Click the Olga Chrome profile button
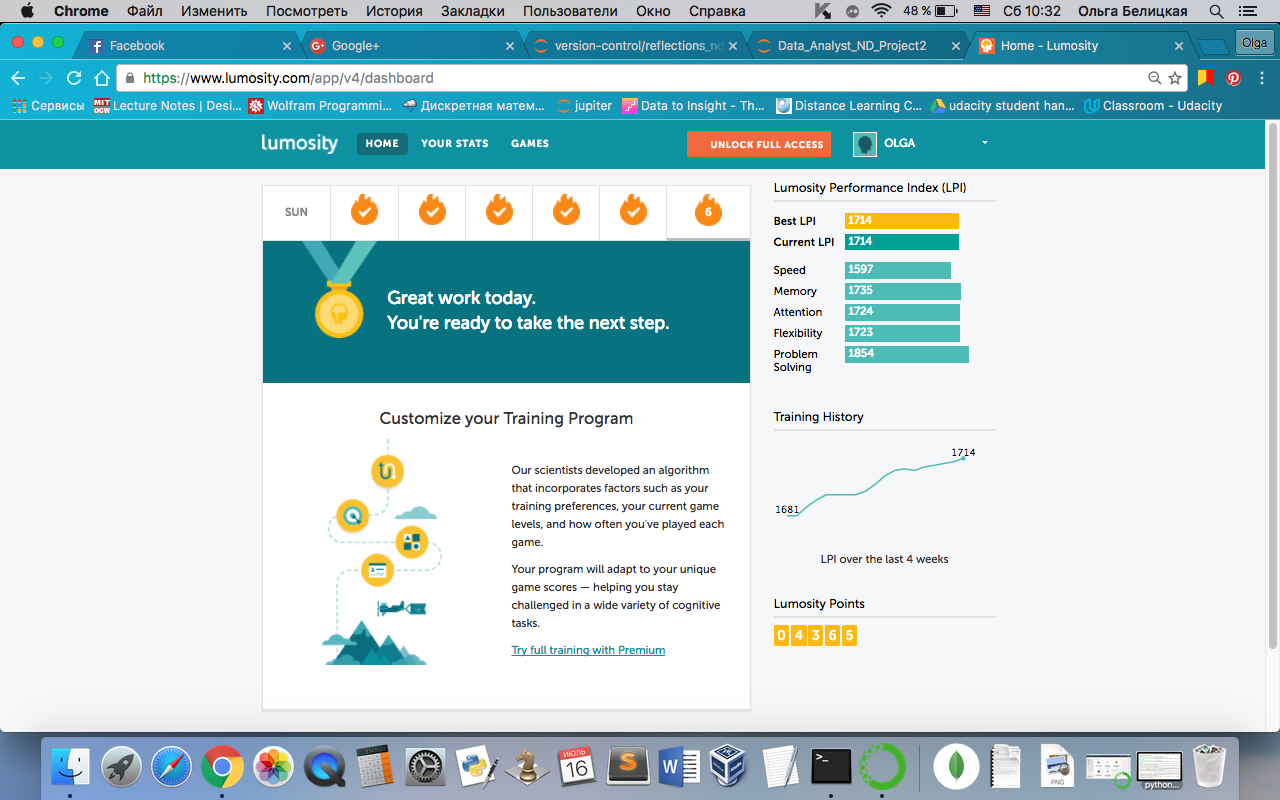Viewport: 1280px width, 800px height. tap(1254, 43)
